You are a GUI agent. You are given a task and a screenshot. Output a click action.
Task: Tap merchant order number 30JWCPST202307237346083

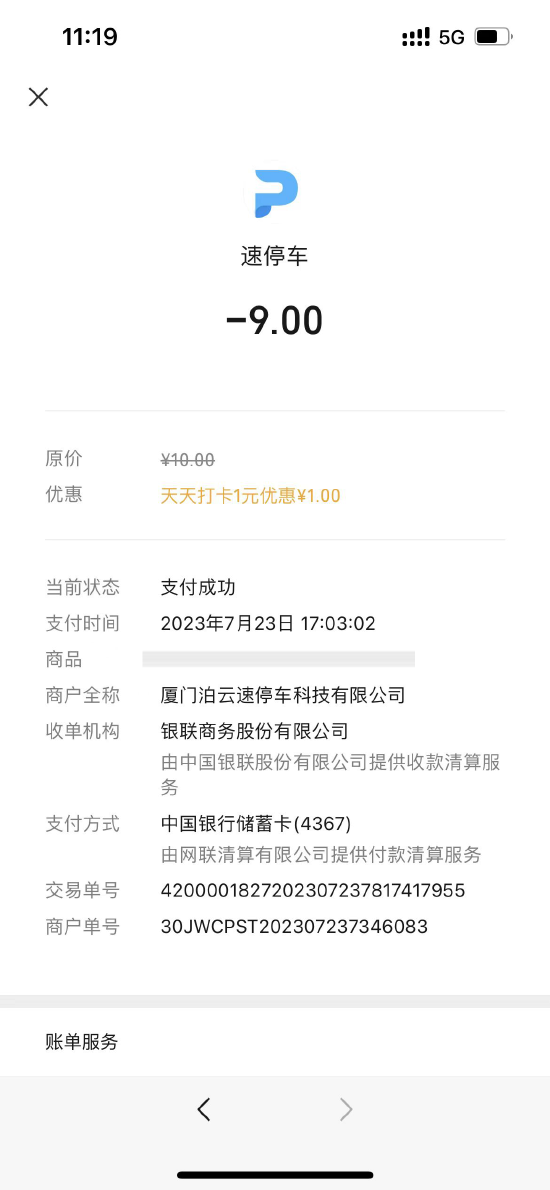pyautogui.click(x=294, y=927)
